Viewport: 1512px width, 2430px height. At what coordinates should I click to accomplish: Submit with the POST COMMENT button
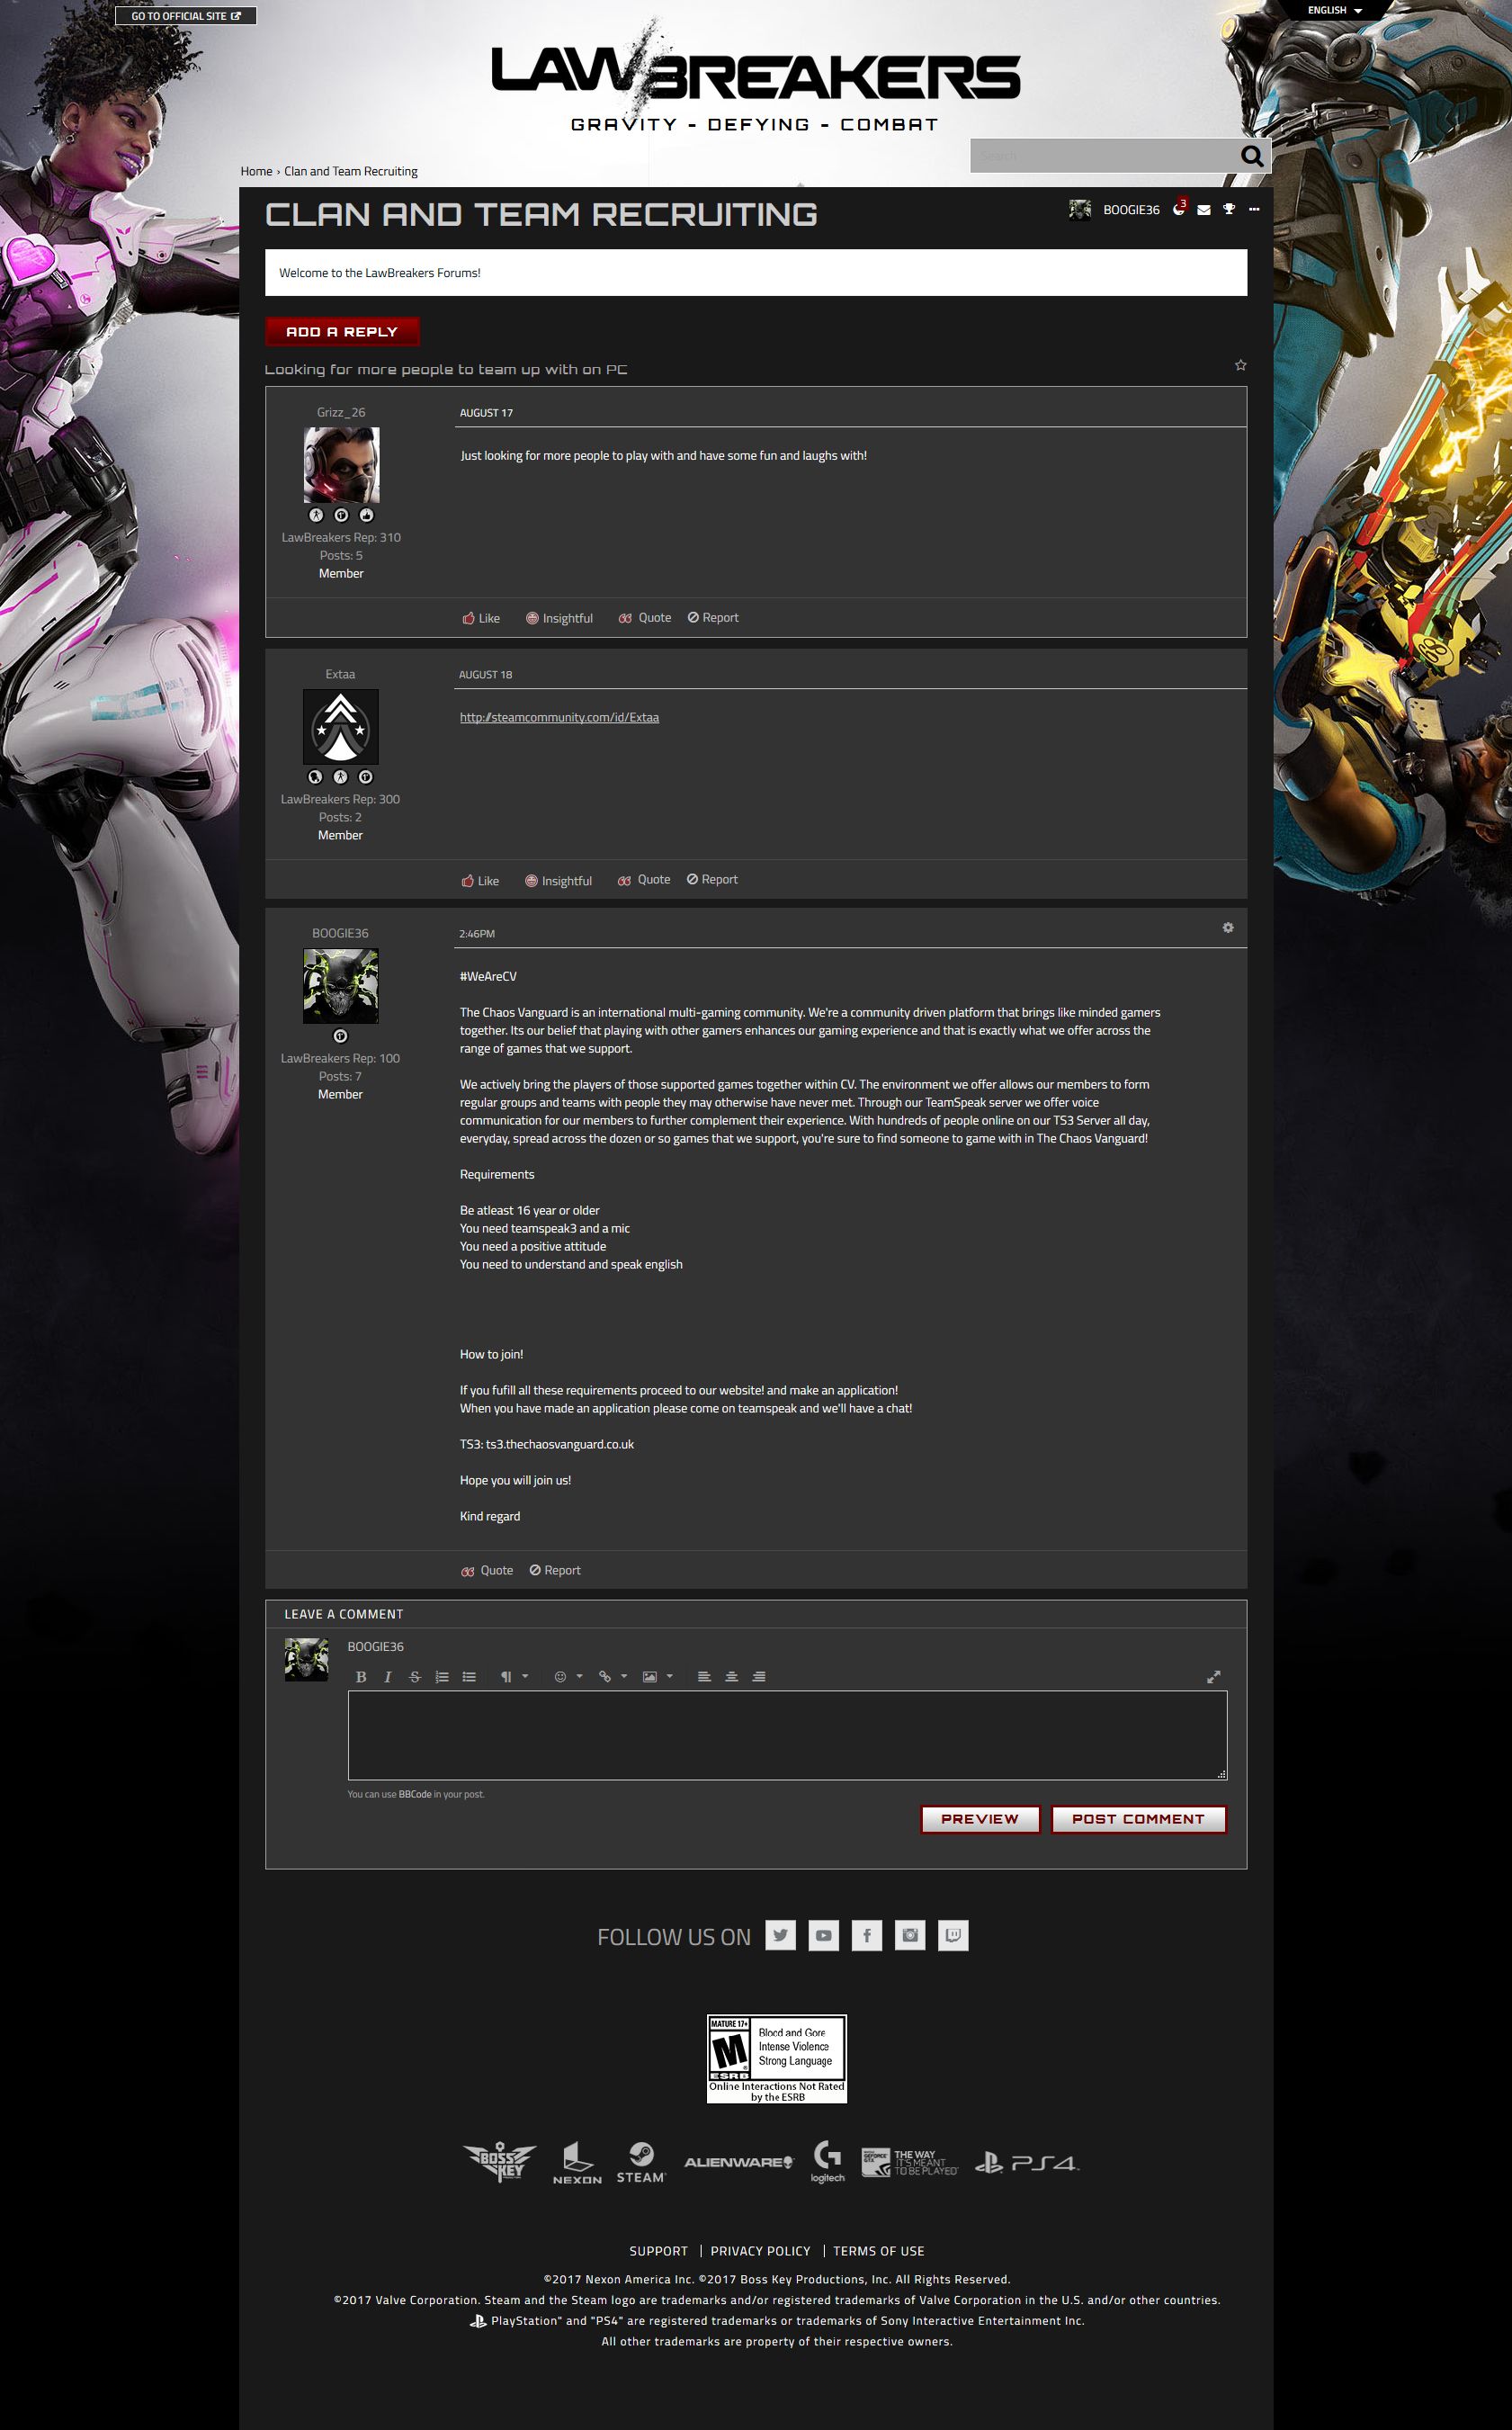pos(1138,1819)
